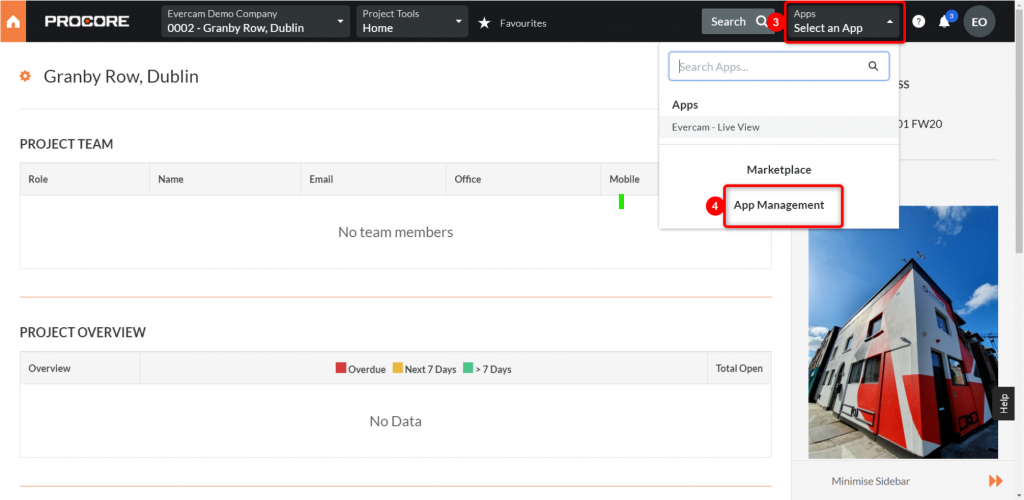Open the notifications bell

[944, 22]
